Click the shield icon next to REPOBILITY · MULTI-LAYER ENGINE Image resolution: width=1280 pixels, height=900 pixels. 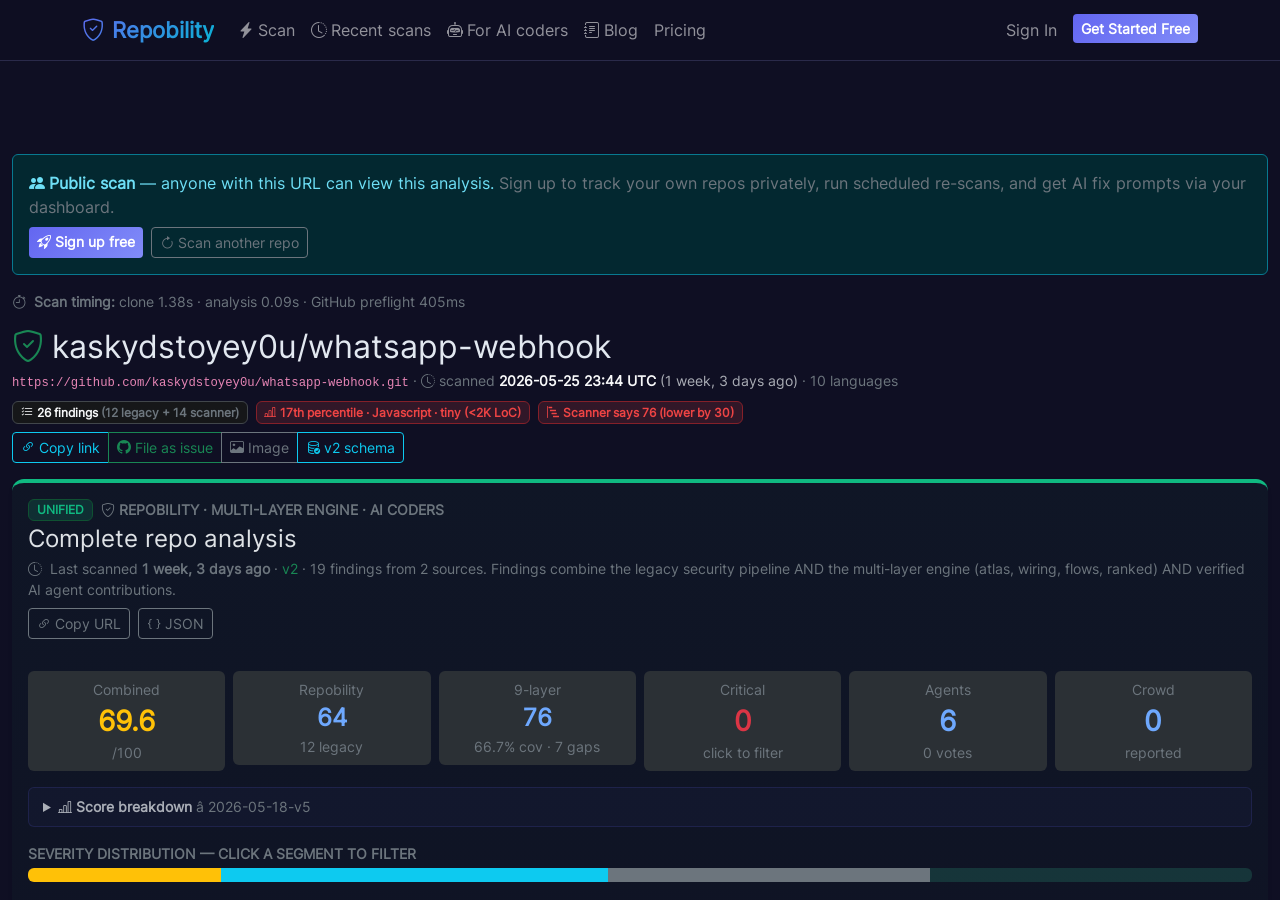click(108, 510)
